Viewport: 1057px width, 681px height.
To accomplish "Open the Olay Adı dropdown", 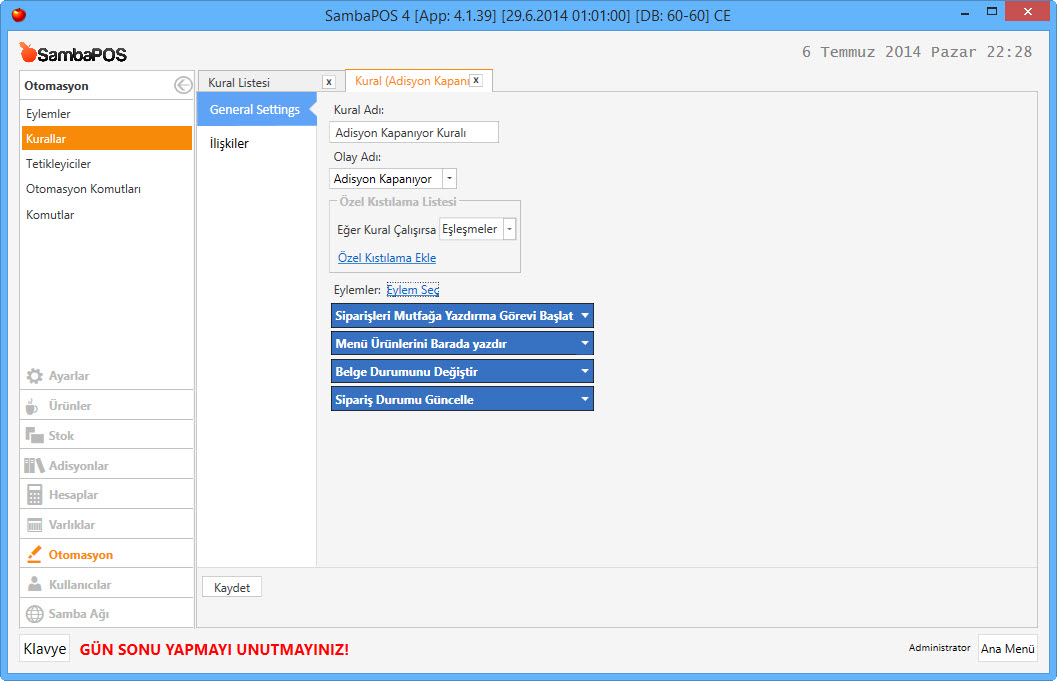I will coord(449,179).
